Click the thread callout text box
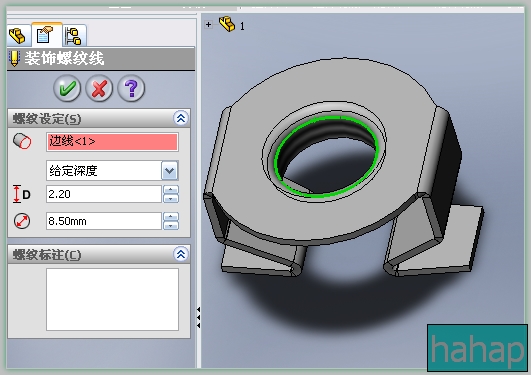Screen dimensions: 531x375 tap(112, 299)
